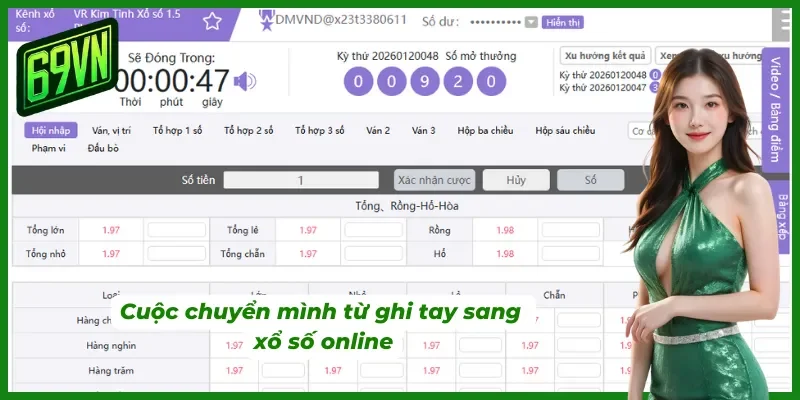Open the Tổ hợp 3 số tab
Screen dimensions: 800x400
(x=319, y=131)
